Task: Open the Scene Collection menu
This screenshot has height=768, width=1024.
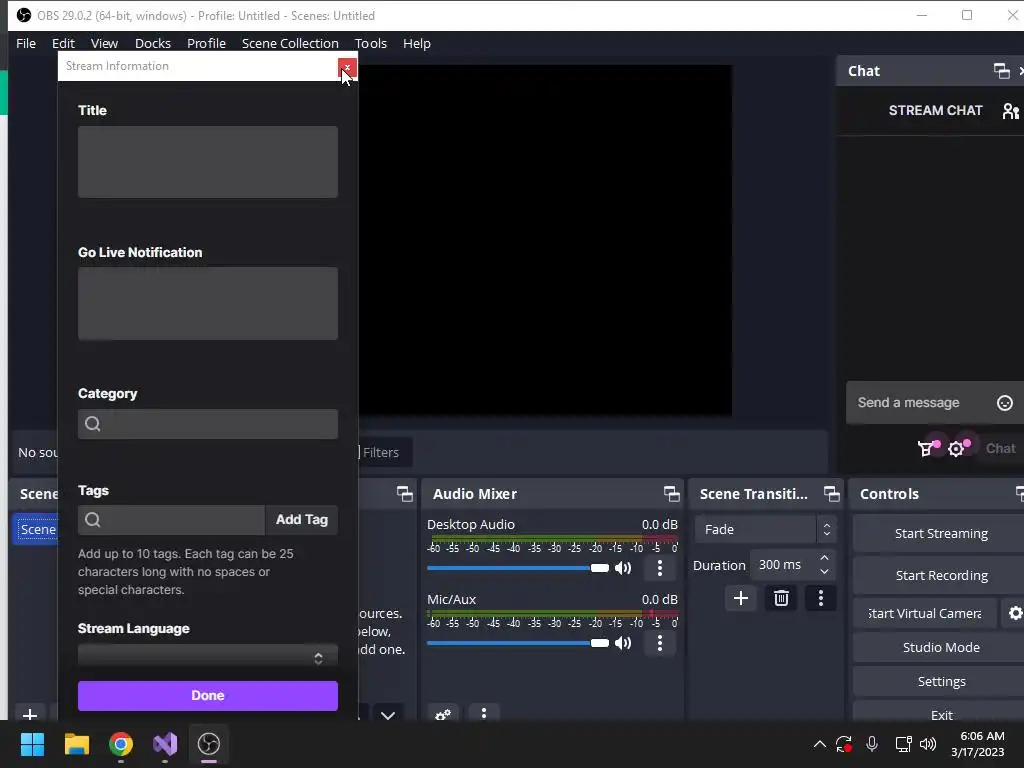Action: 290,43
